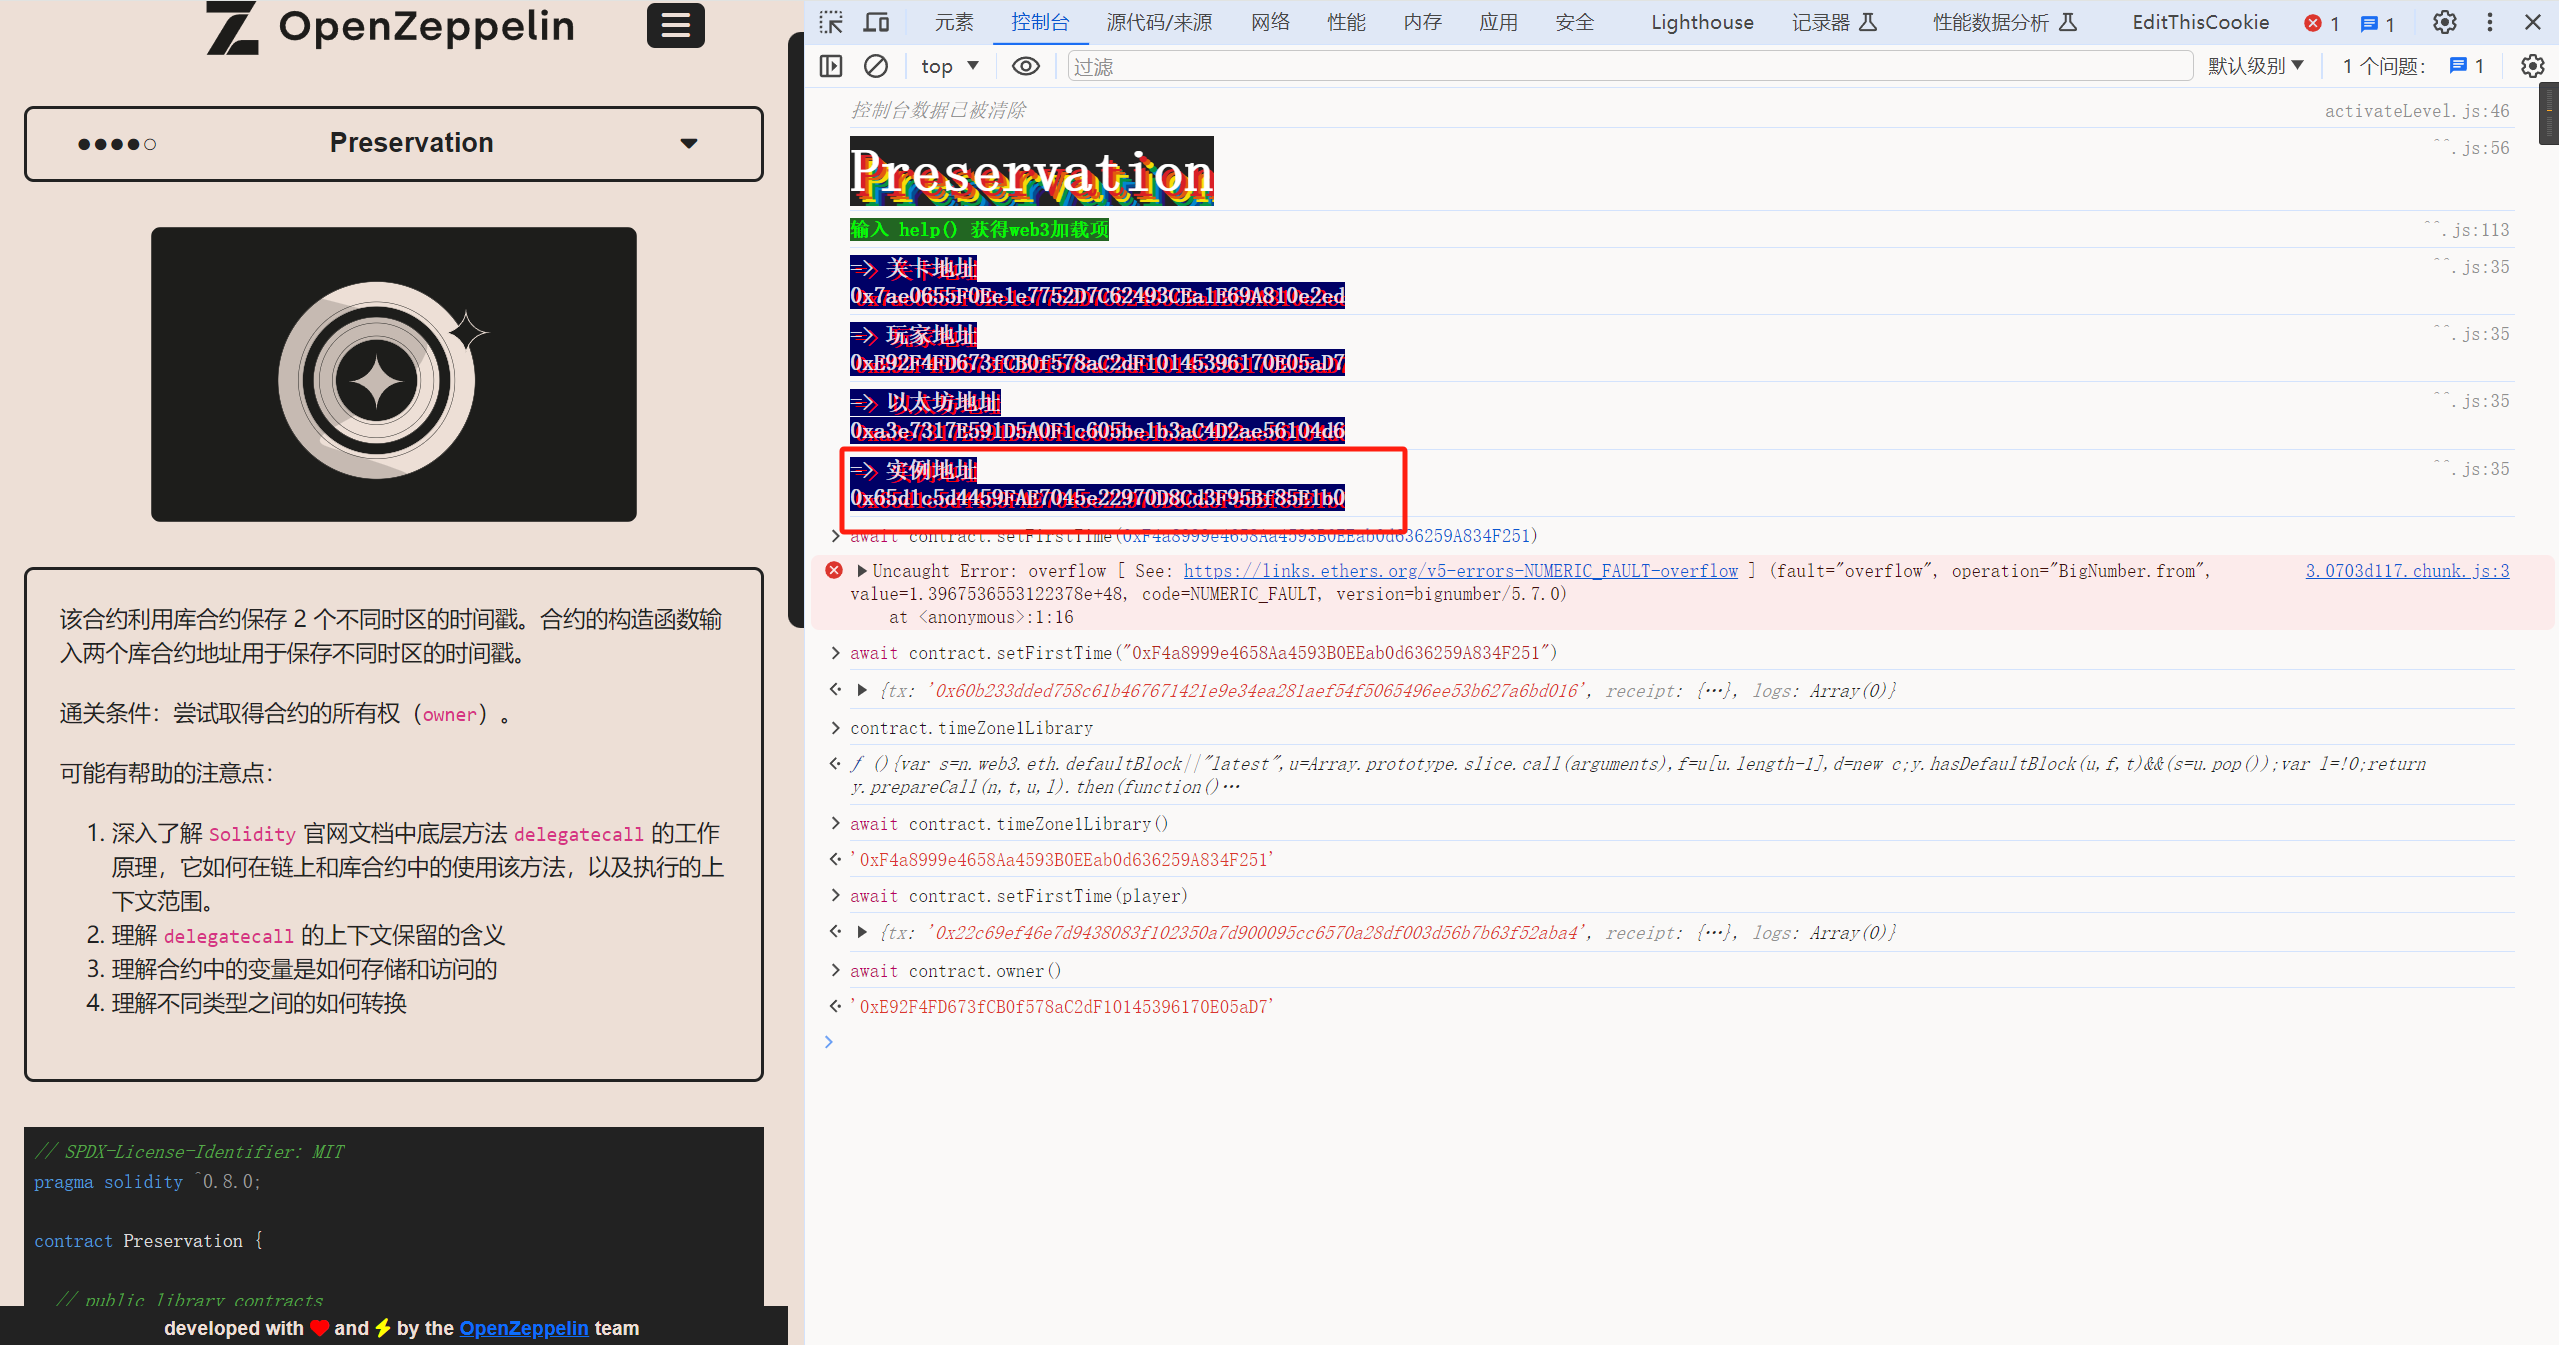
Task: Toggle the live expression eye icon
Action: pyautogui.click(x=1025, y=66)
